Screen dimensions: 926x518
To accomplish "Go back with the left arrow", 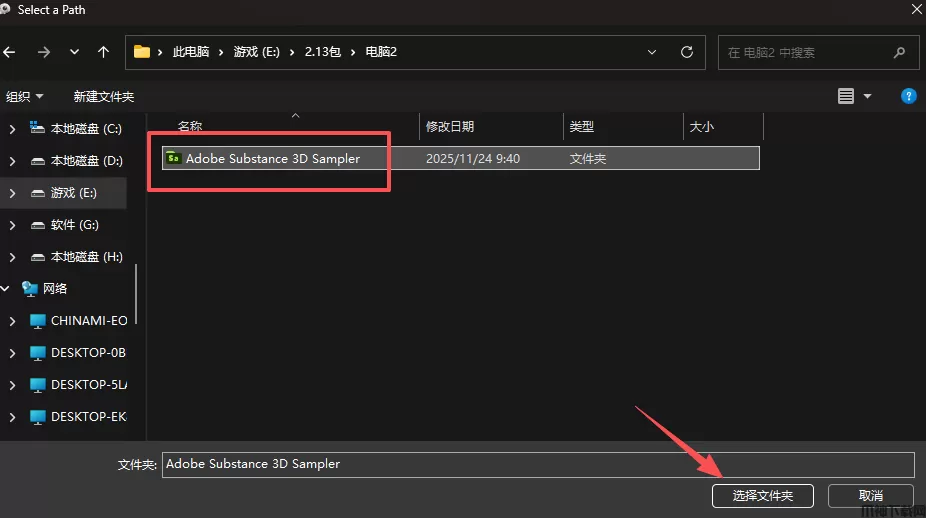I will coord(9,52).
